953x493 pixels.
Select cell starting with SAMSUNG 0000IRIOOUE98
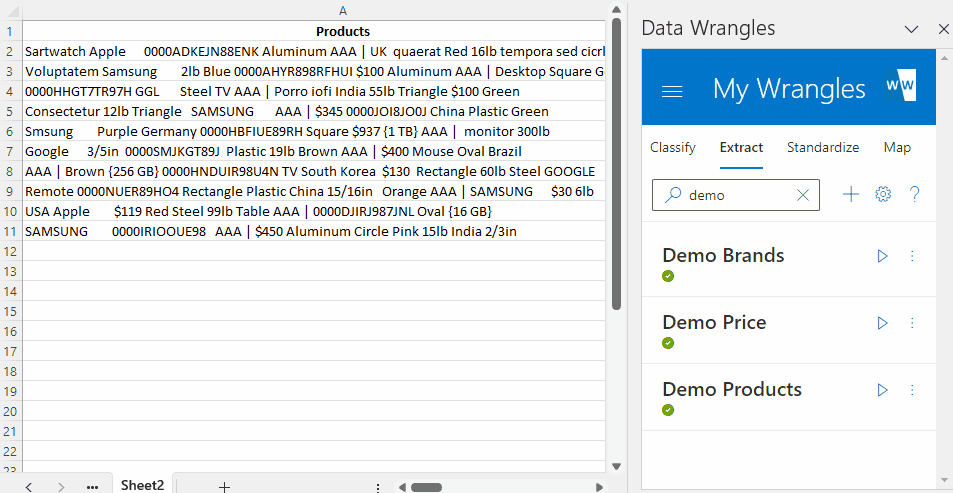coord(314,232)
